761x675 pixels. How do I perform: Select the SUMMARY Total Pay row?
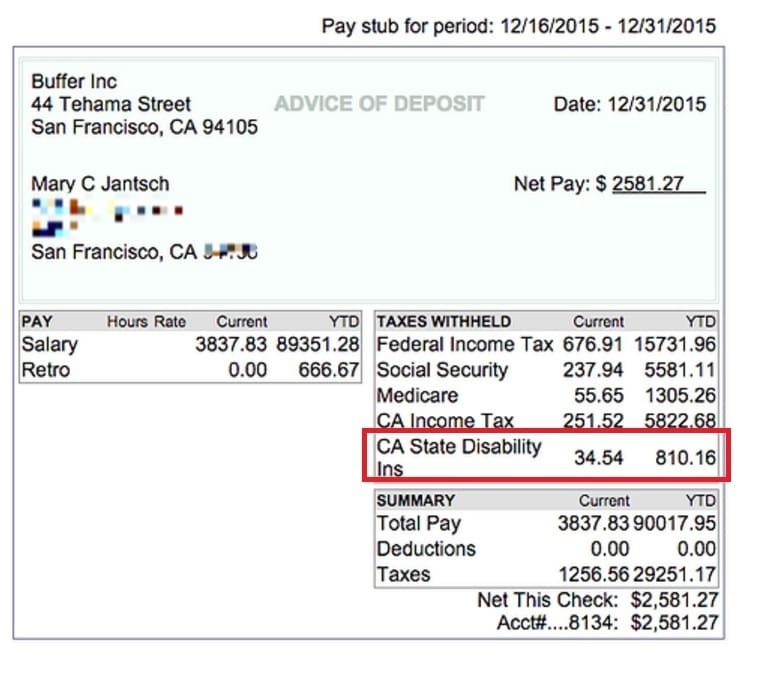point(546,524)
